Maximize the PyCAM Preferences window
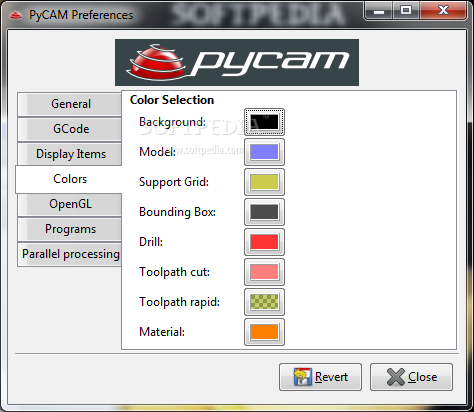Image resolution: width=474 pixels, height=412 pixels. [x=406, y=11]
